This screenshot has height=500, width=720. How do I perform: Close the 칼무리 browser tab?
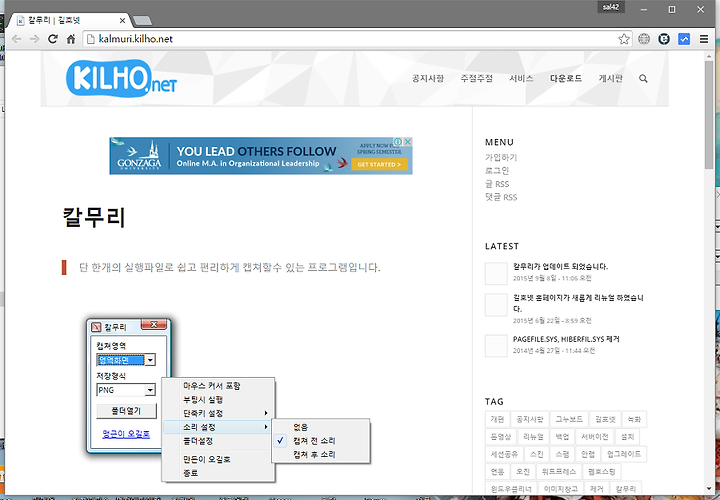pyautogui.click(x=123, y=21)
